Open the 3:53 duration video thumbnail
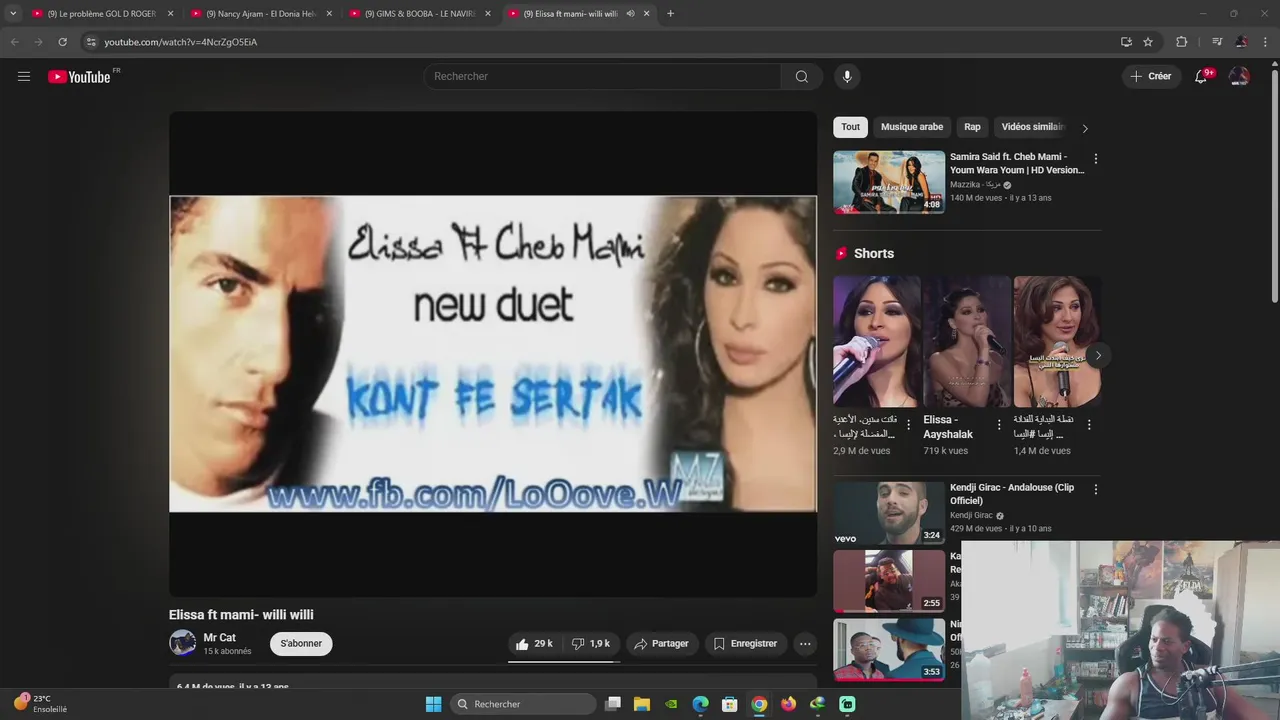The image size is (1280, 720). point(889,649)
